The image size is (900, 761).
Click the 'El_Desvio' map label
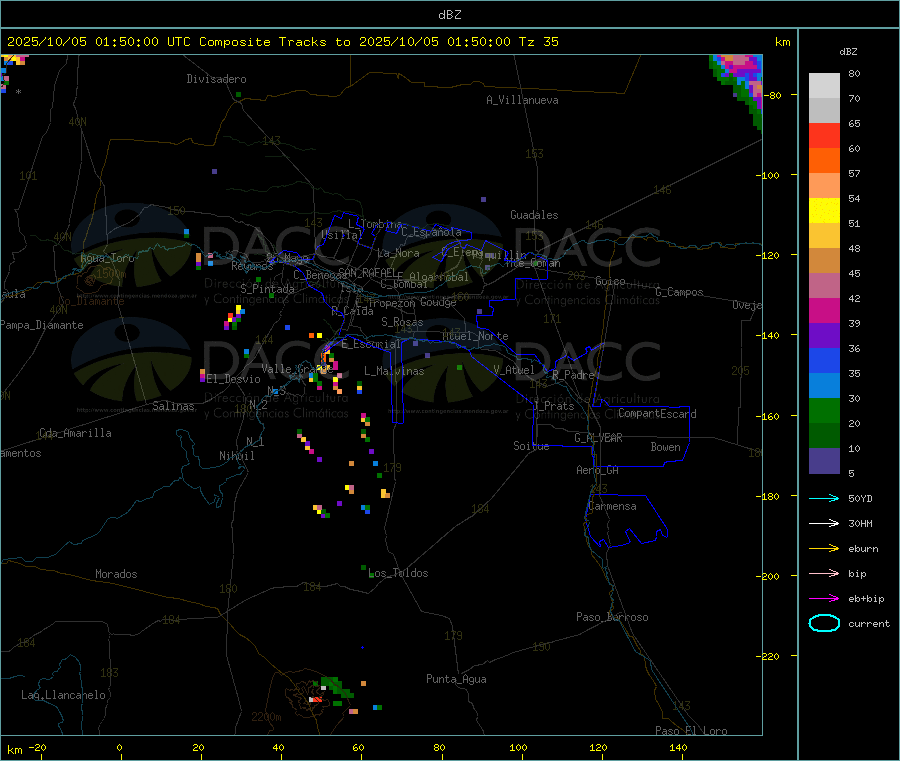234,379
